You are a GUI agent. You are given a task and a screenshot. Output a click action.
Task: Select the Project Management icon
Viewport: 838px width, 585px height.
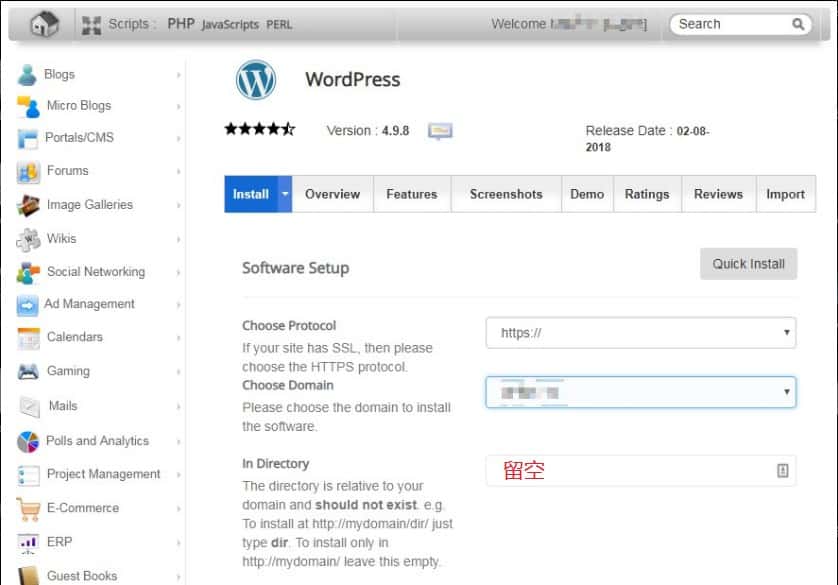coord(28,474)
